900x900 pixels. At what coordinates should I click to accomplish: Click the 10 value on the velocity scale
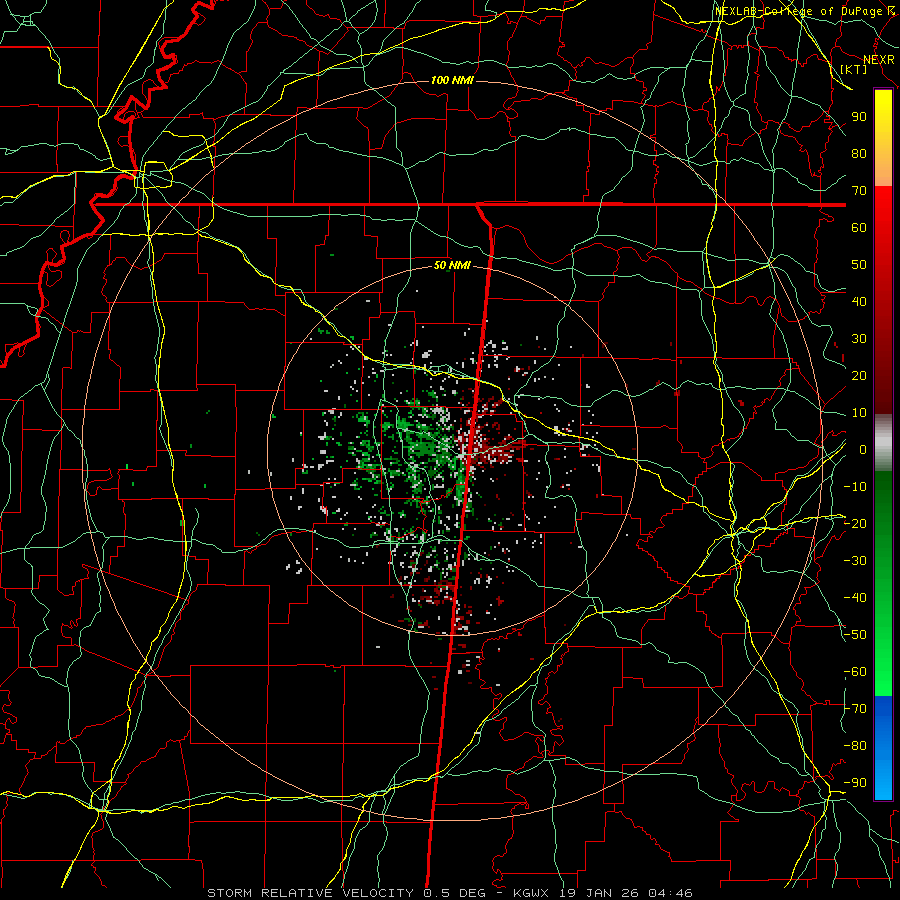859,413
